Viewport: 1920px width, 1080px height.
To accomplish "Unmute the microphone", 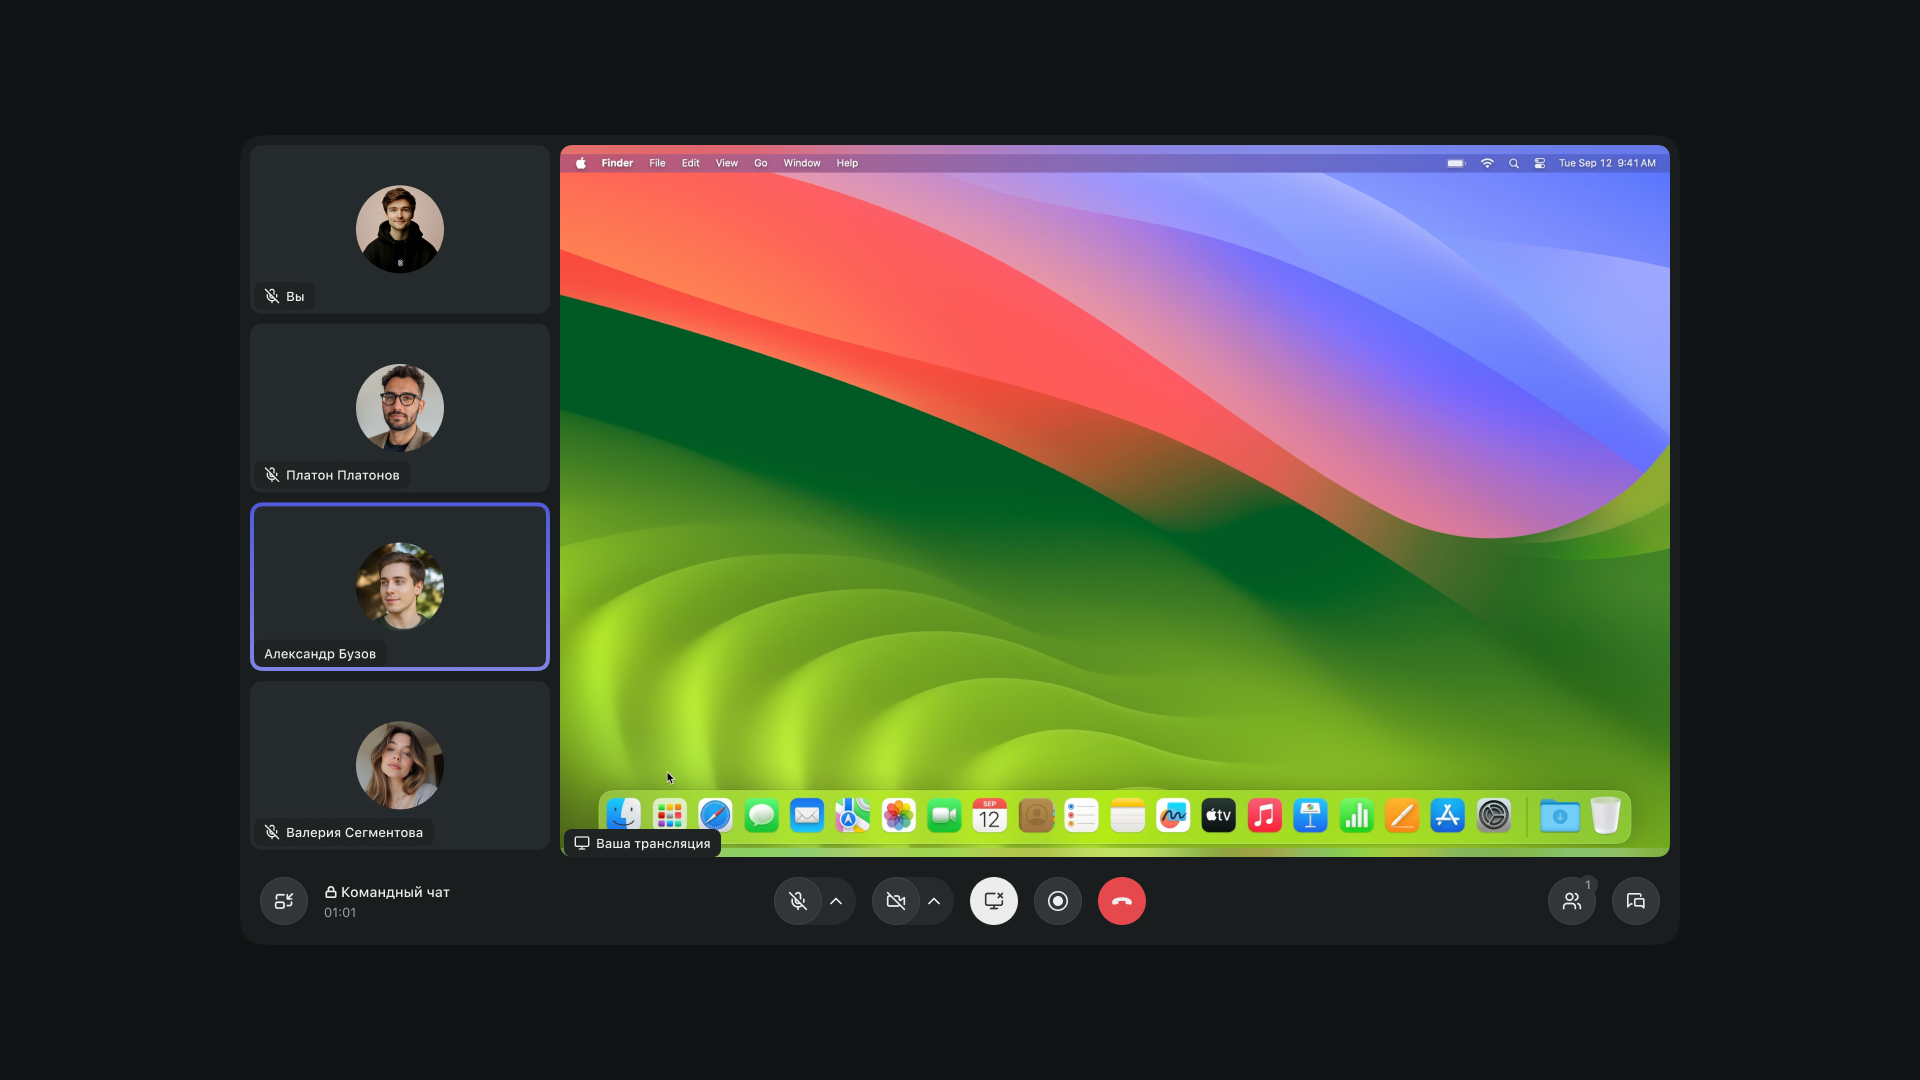I will coord(798,901).
